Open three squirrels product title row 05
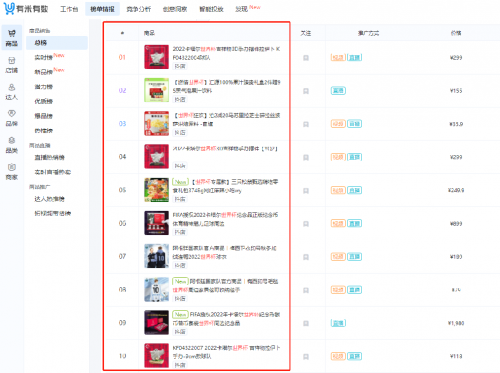500x373 pixels. (225, 186)
